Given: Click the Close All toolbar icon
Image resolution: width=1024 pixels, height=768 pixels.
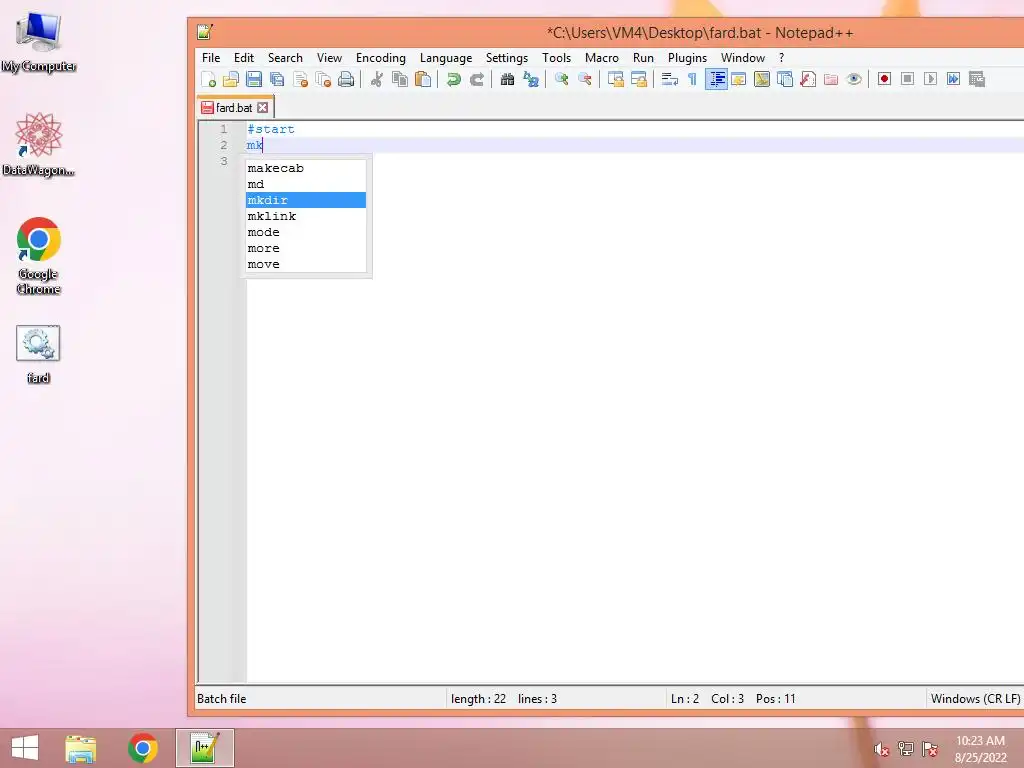Looking at the screenshot, I should point(323,79).
